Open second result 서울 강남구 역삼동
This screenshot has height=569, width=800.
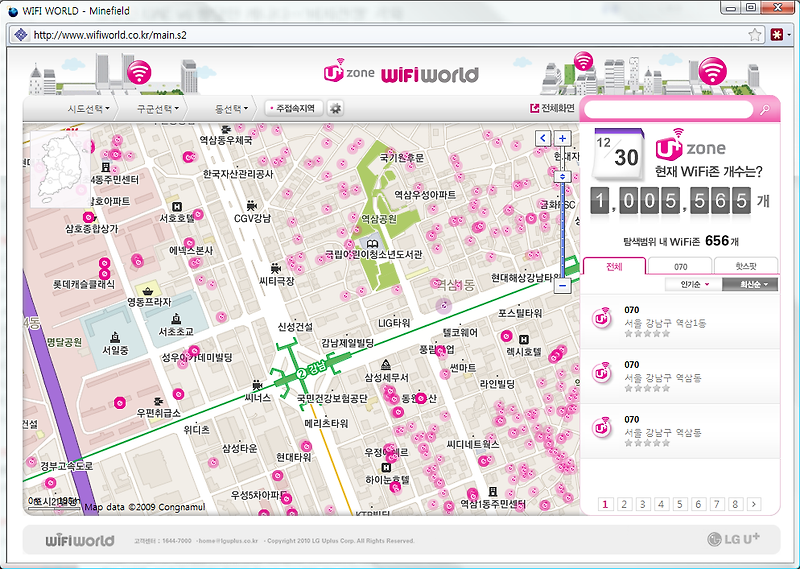click(x=680, y=377)
